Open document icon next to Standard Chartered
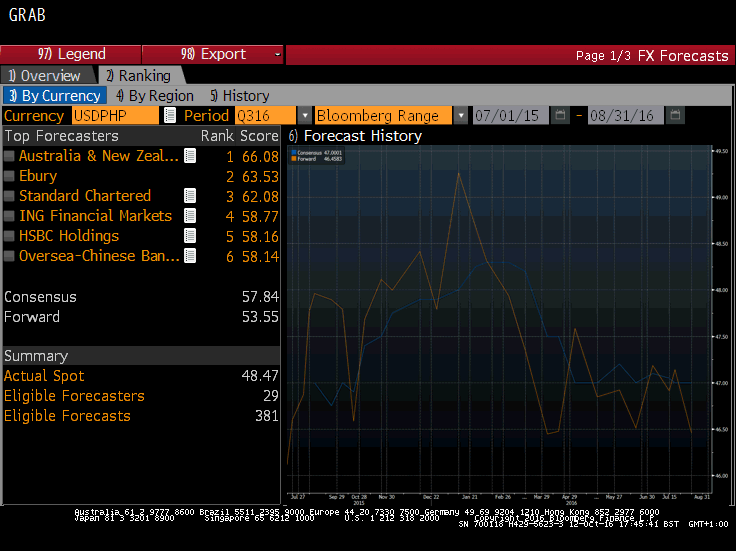This screenshot has height=551, width=736. [190, 196]
